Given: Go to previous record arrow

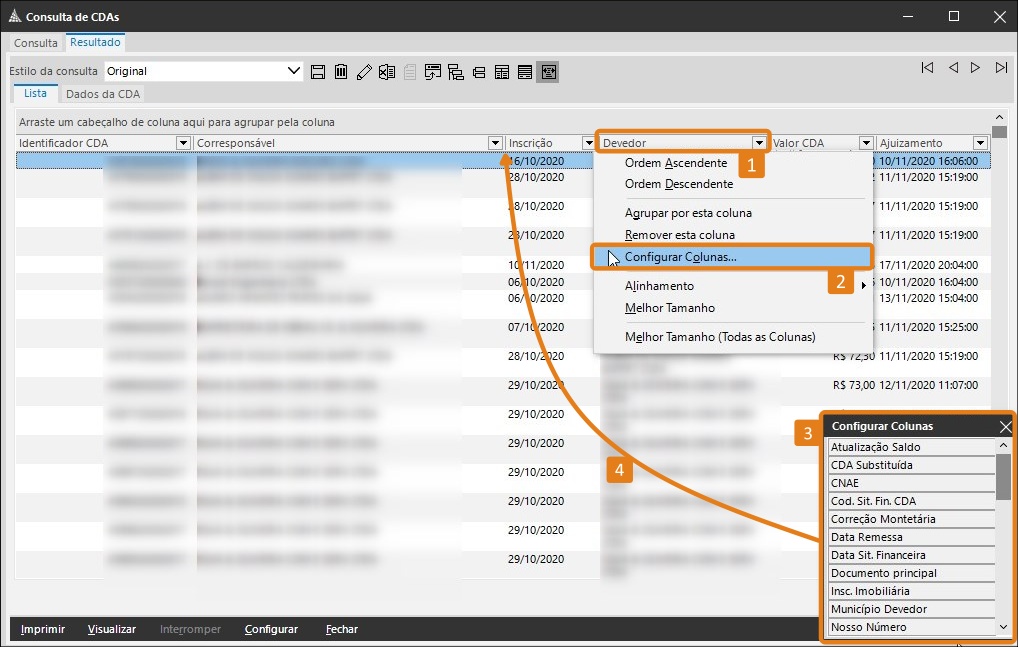Looking at the screenshot, I should pos(953,68).
